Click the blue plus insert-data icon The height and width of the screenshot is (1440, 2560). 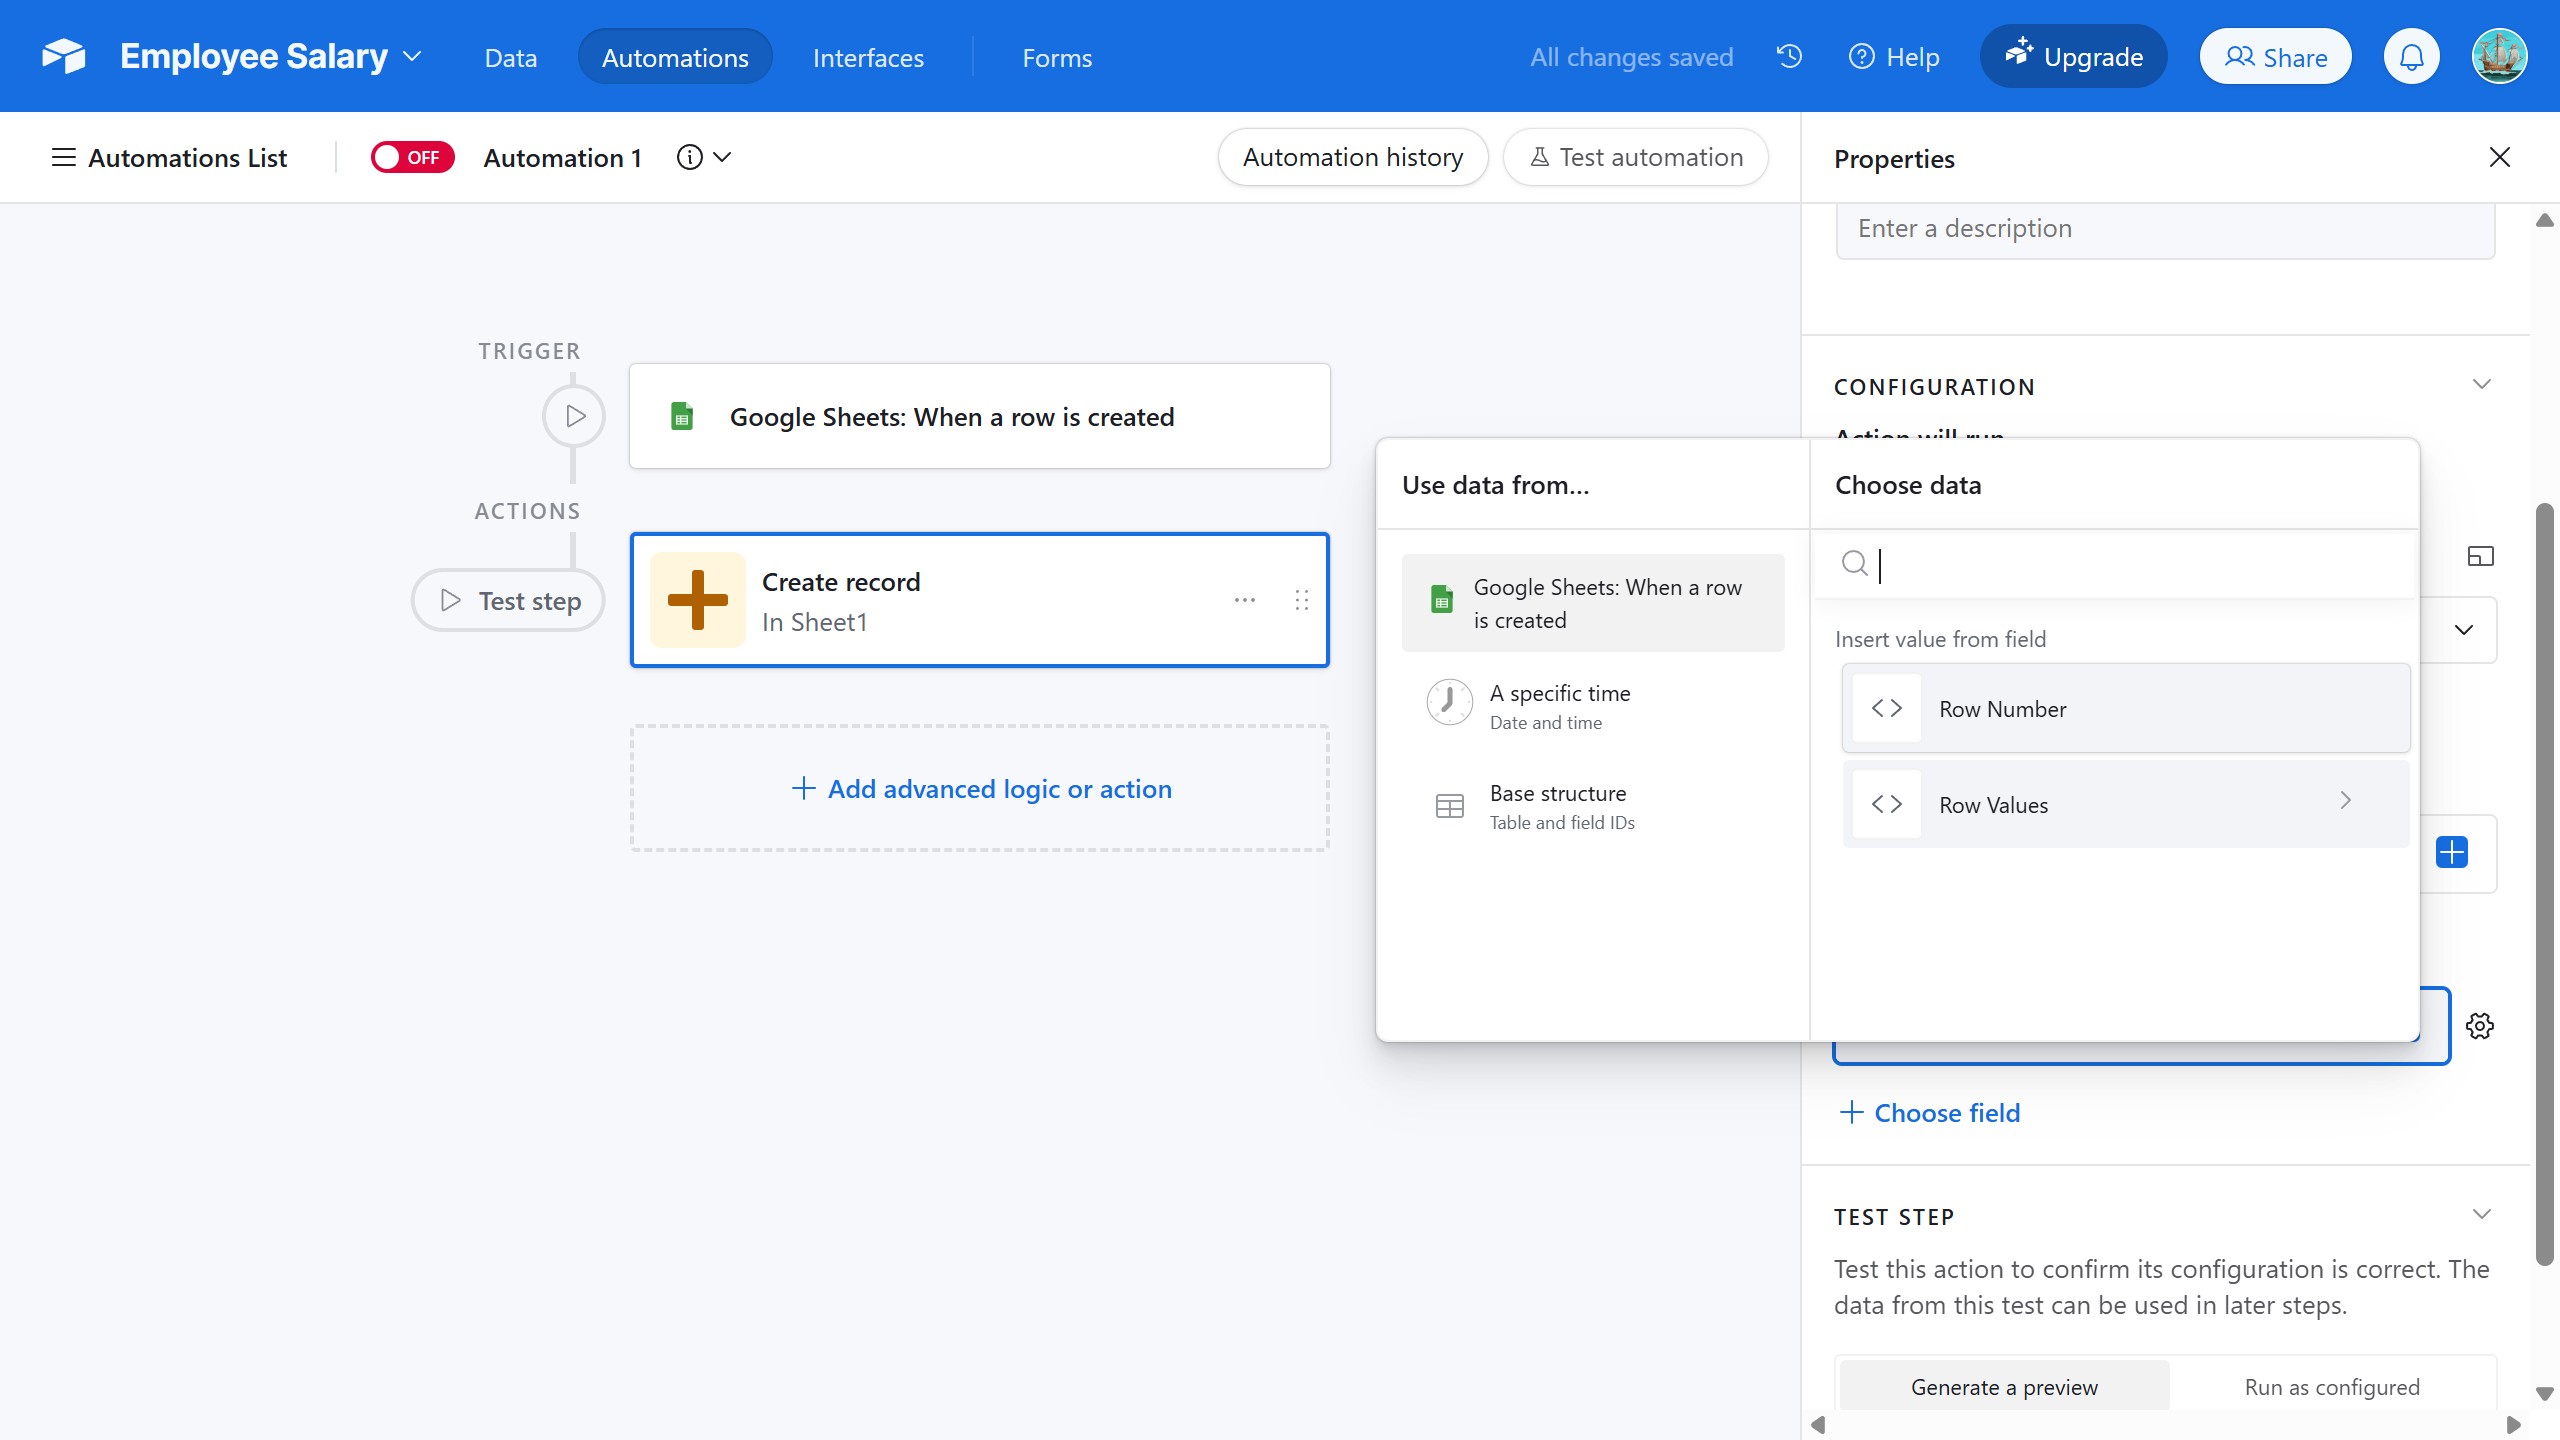2452,852
